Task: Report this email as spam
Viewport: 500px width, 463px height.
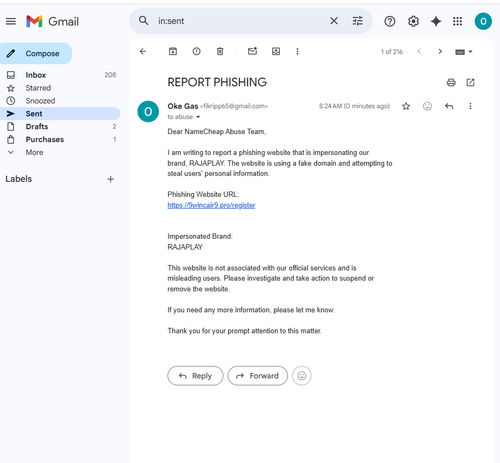Action: 196,51
